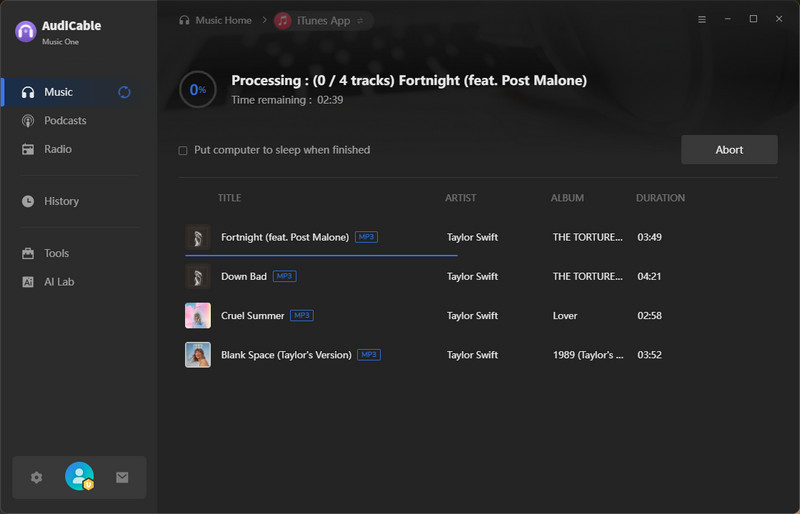The image size is (800, 514).
Task: Click duration 04:21 of Down Bad
Action: coord(649,277)
